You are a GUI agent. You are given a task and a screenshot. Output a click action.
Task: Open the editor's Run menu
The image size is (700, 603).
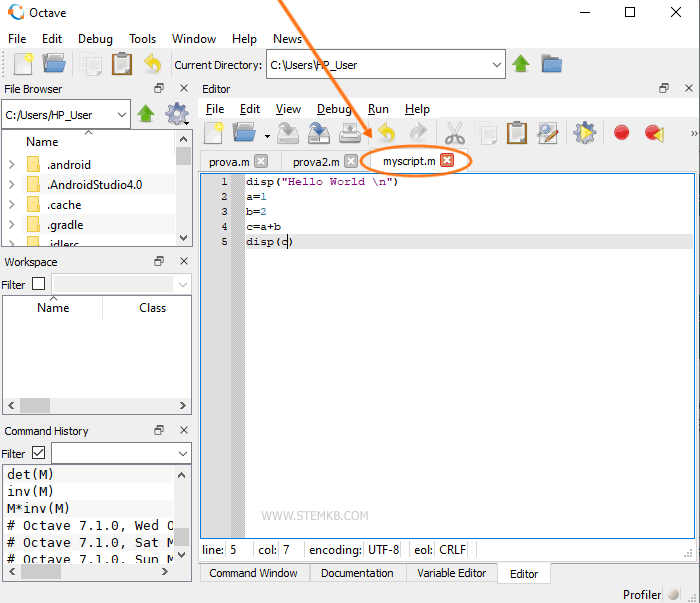[378, 109]
